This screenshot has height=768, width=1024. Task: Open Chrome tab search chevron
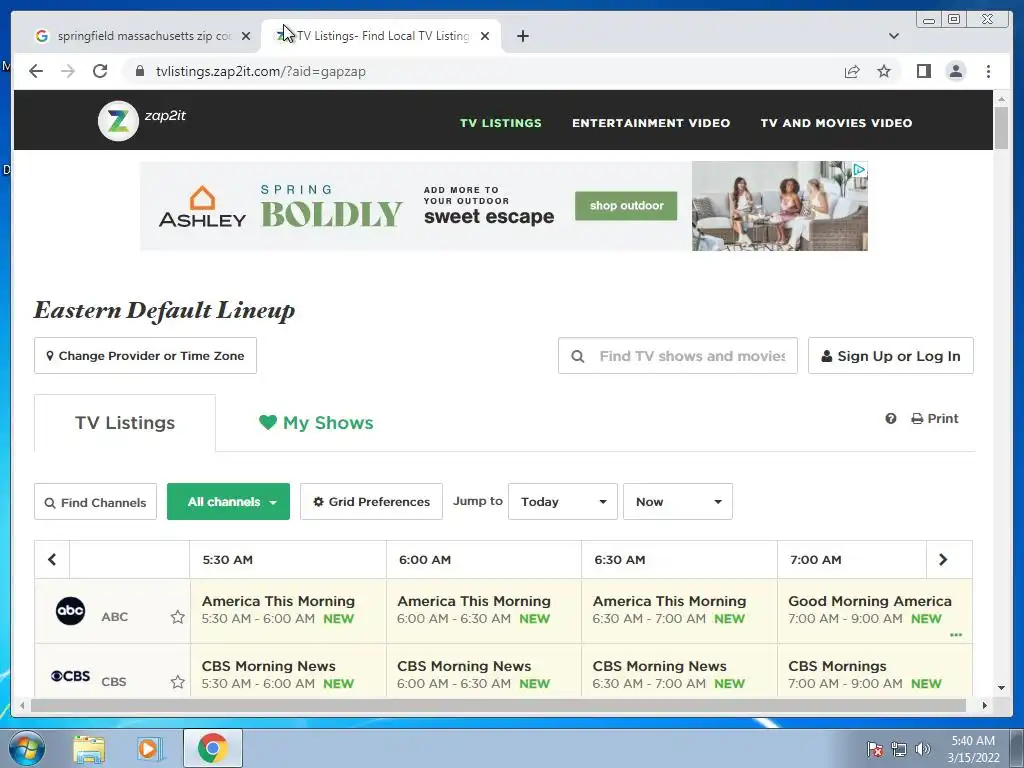click(894, 36)
